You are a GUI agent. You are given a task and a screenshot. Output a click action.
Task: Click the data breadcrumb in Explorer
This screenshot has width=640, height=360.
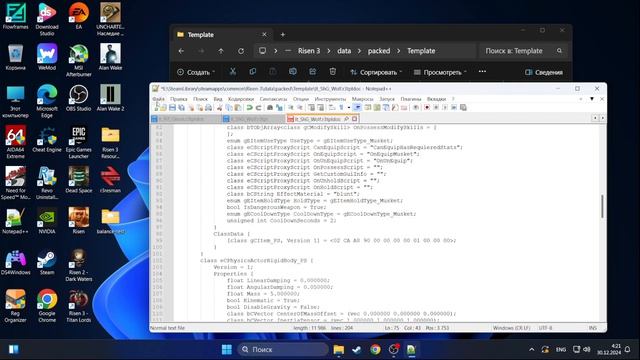[344, 51]
